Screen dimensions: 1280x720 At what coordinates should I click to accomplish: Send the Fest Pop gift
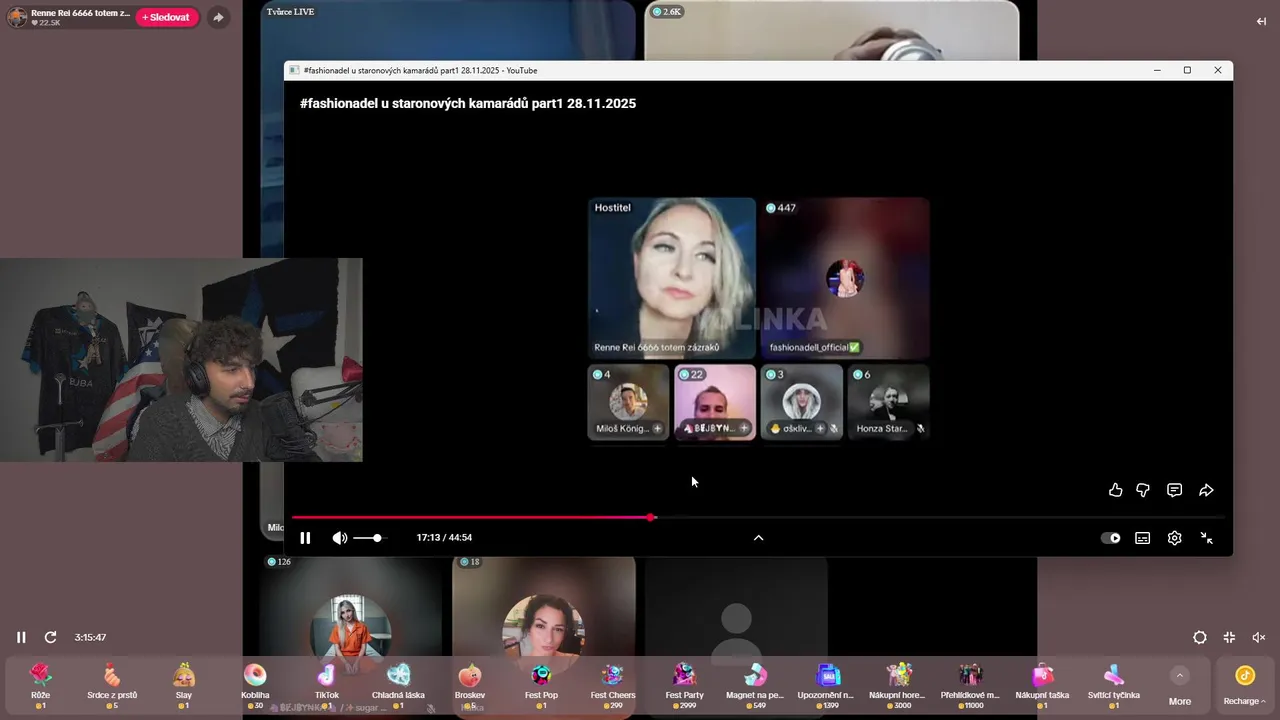tap(541, 685)
